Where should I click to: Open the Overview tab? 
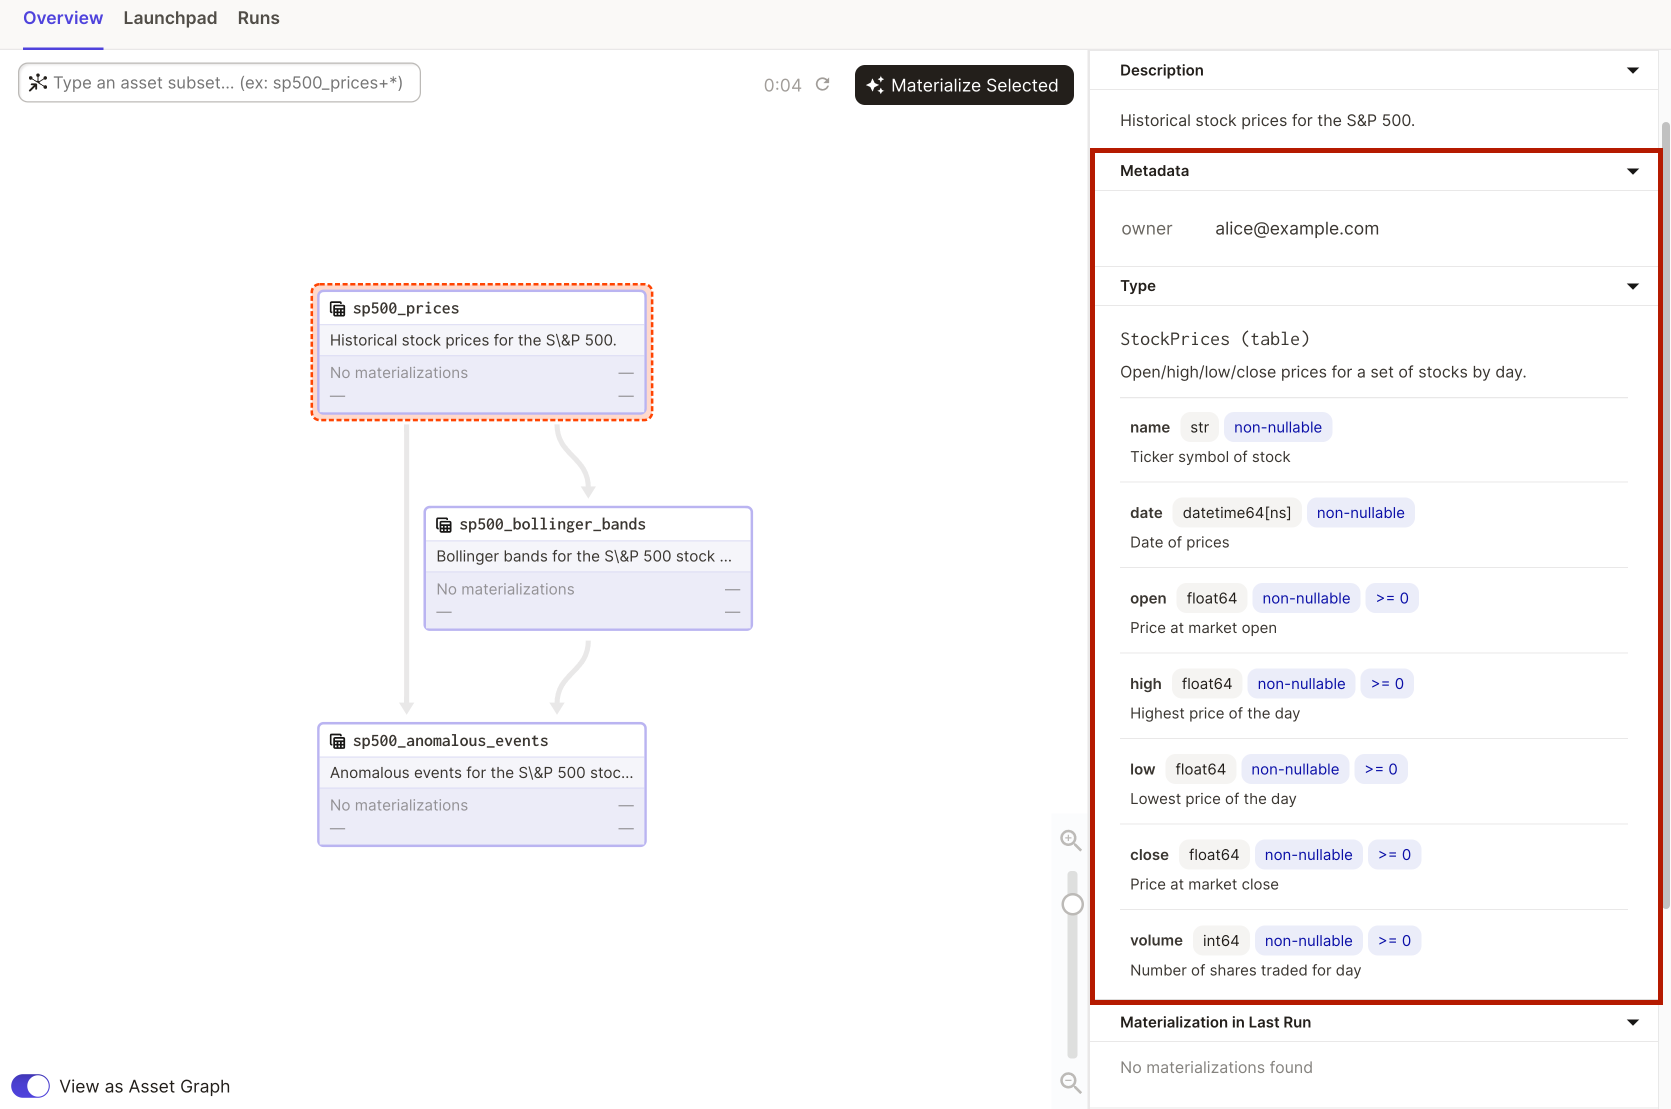pos(63,18)
